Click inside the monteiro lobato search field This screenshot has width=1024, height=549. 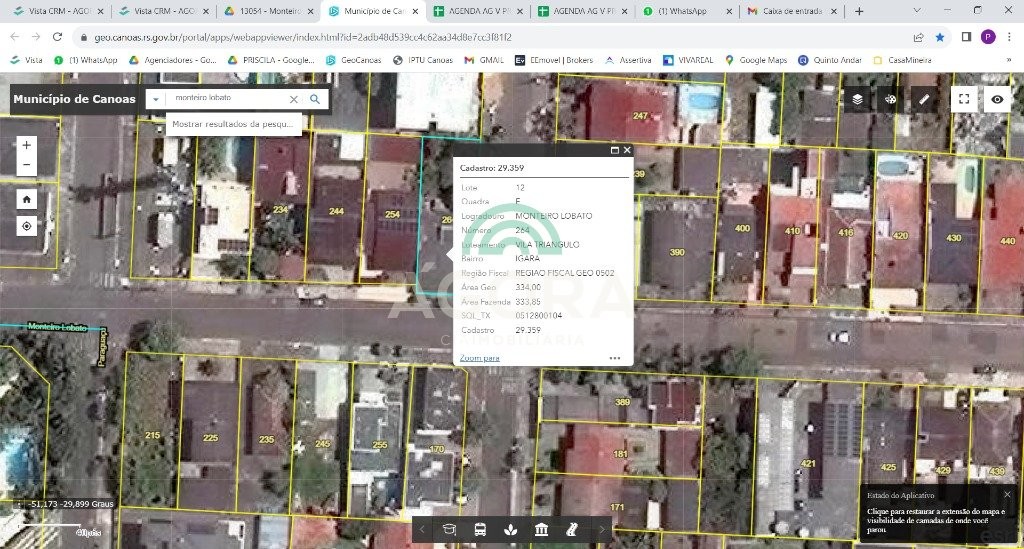pyautogui.click(x=225, y=99)
